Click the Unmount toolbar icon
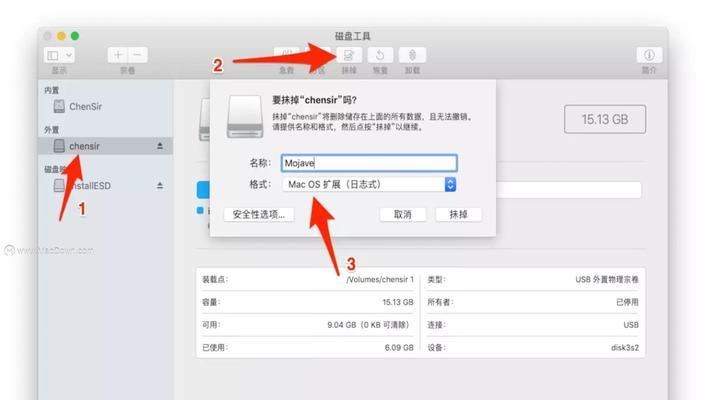This screenshot has height=400, width=706. click(x=412, y=55)
